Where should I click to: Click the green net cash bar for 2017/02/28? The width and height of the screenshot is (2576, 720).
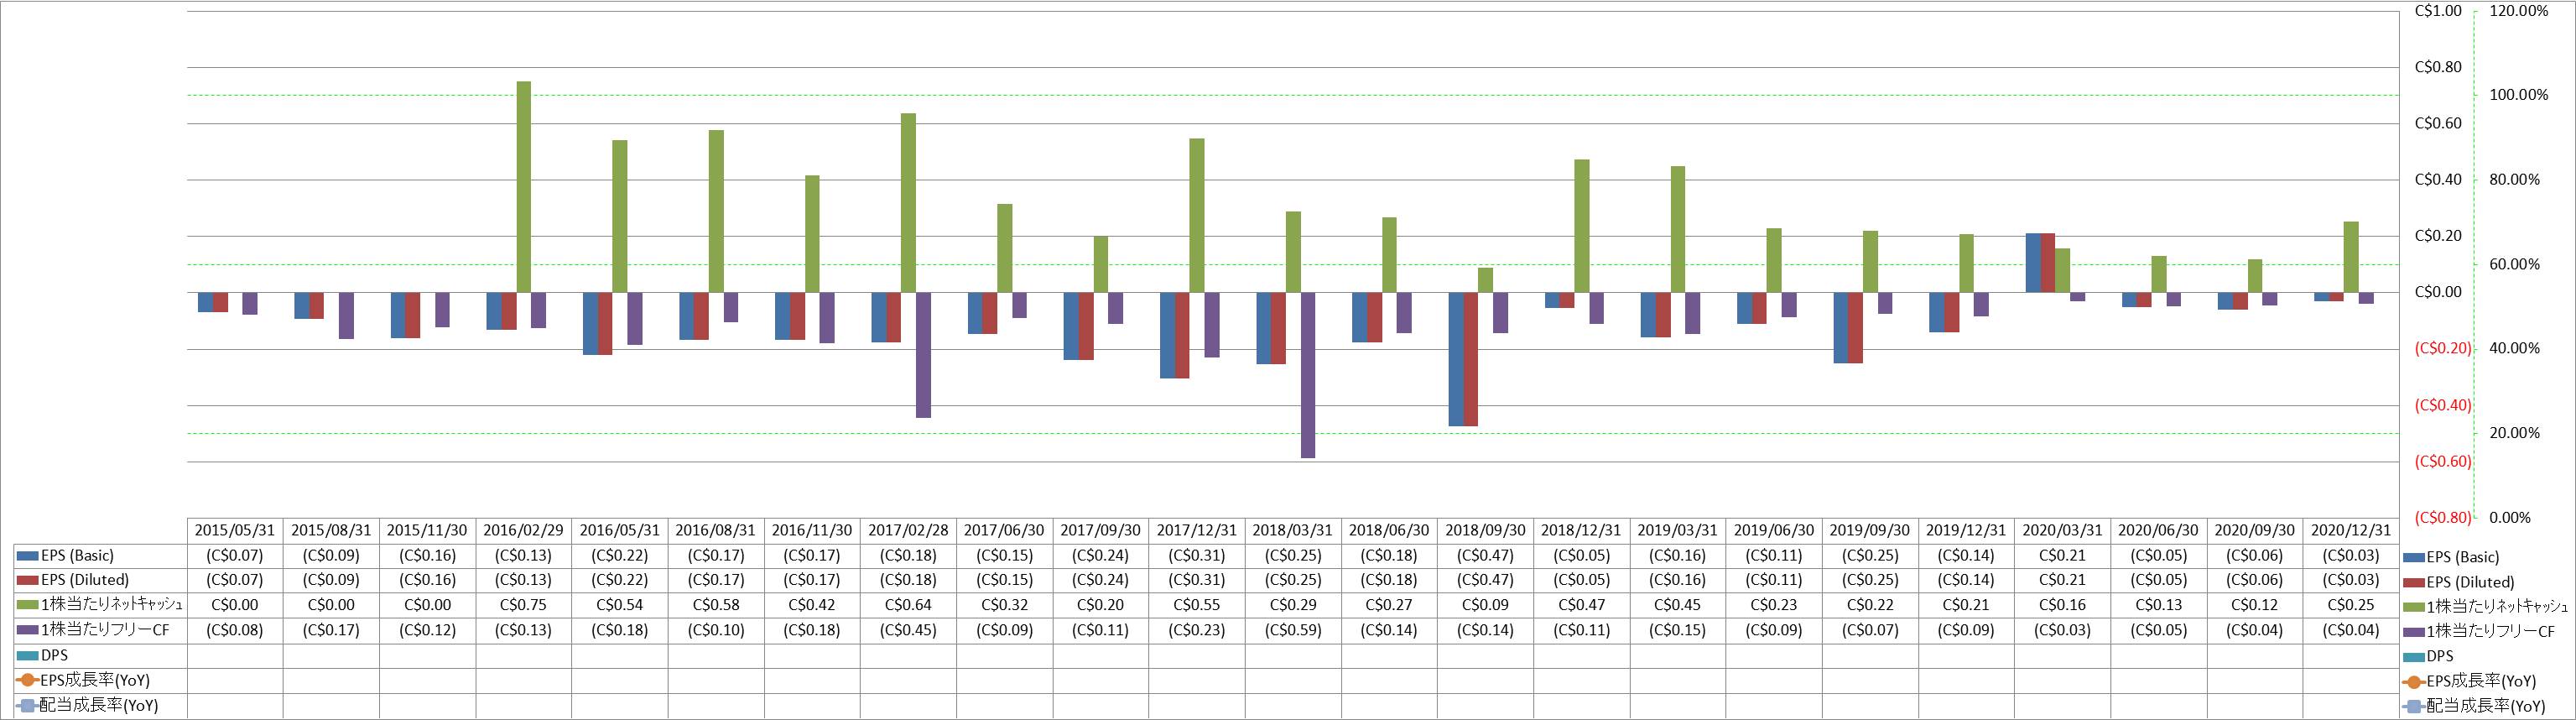908,203
